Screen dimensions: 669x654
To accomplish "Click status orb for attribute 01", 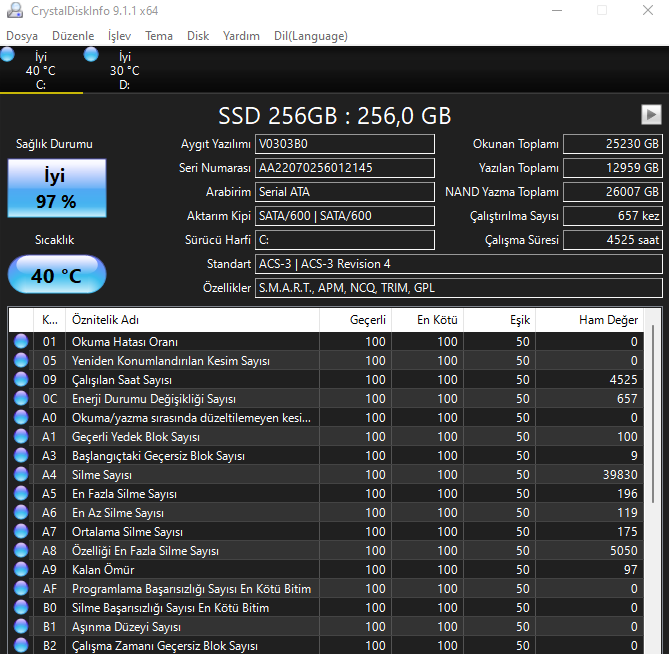I will 21,341.
